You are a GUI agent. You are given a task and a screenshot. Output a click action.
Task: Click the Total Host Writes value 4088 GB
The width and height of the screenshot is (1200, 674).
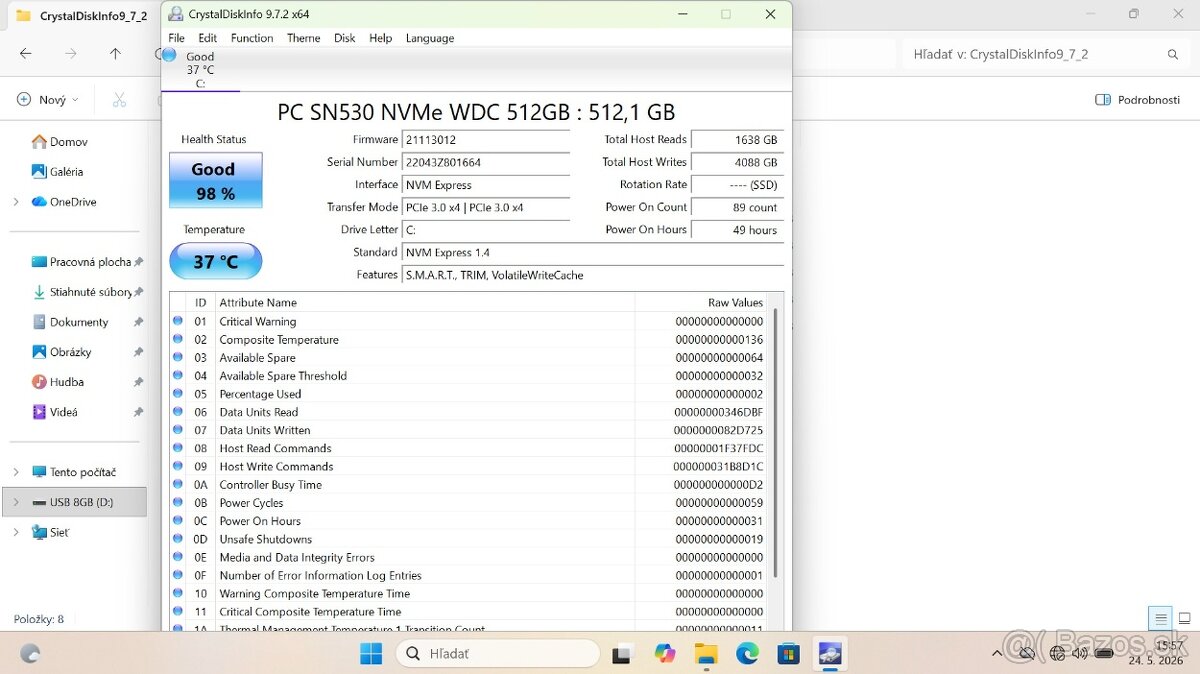pos(737,162)
